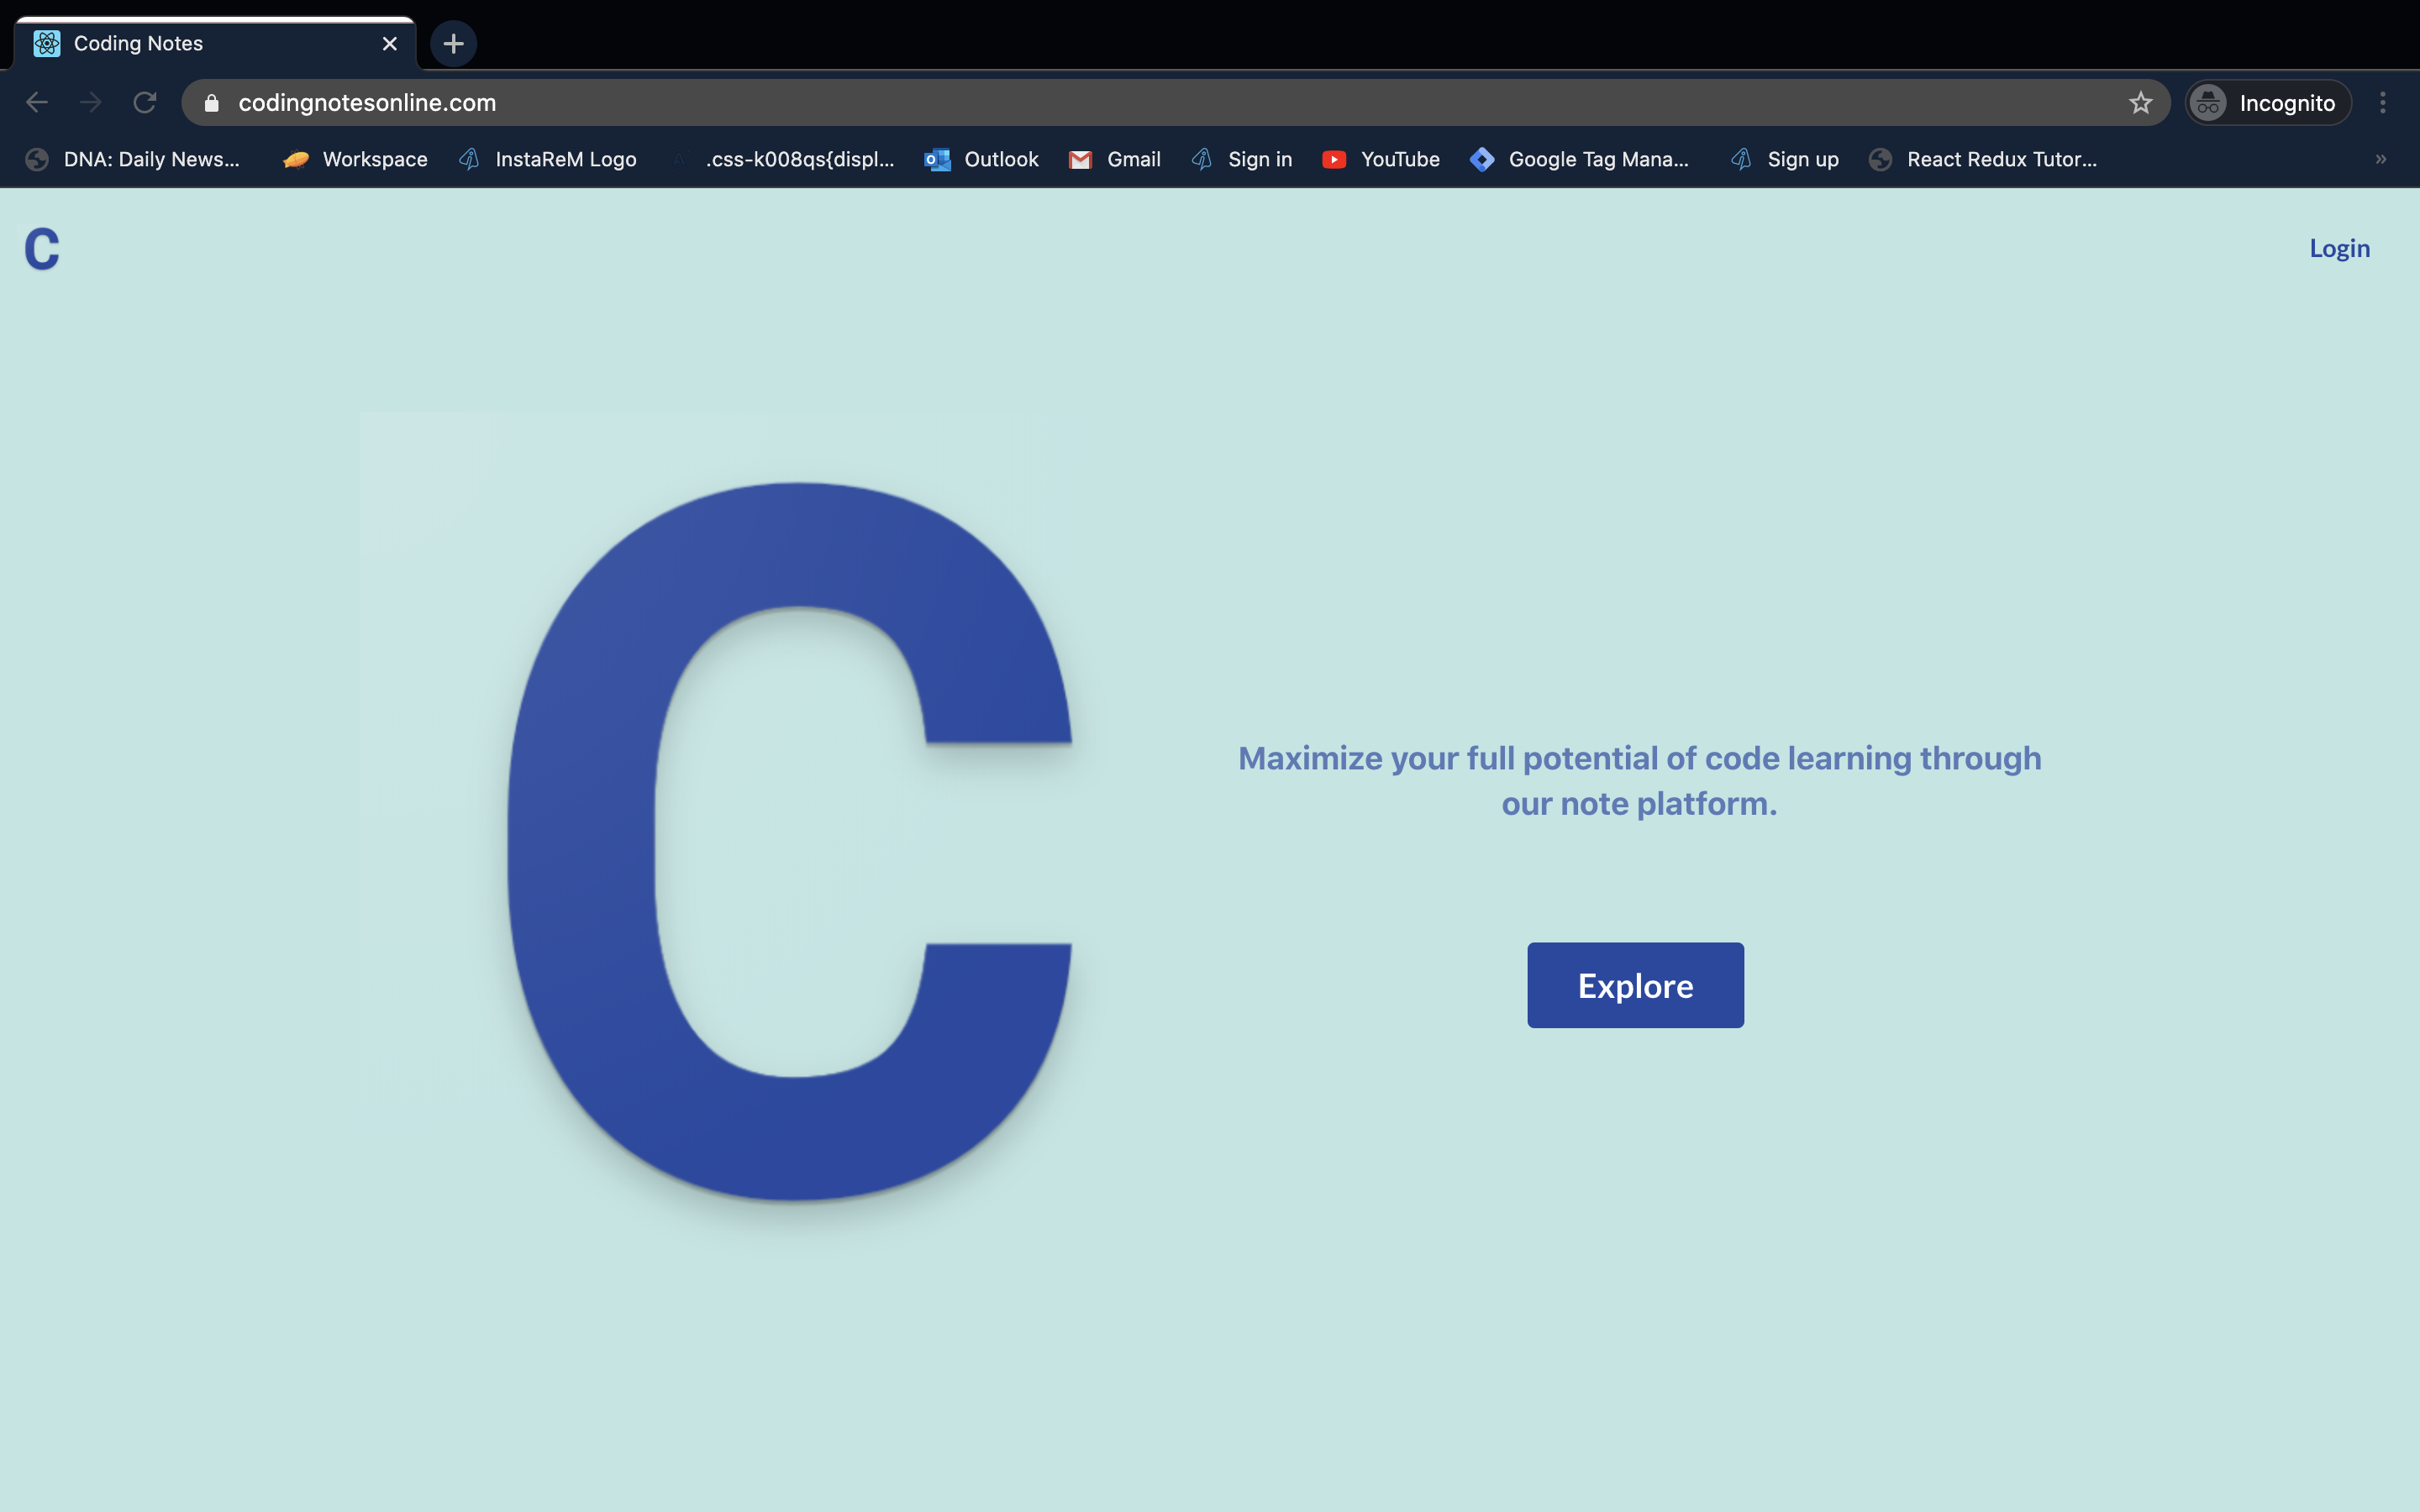The height and width of the screenshot is (1512, 2420).
Task: Click the large C logo image
Action: (790, 840)
